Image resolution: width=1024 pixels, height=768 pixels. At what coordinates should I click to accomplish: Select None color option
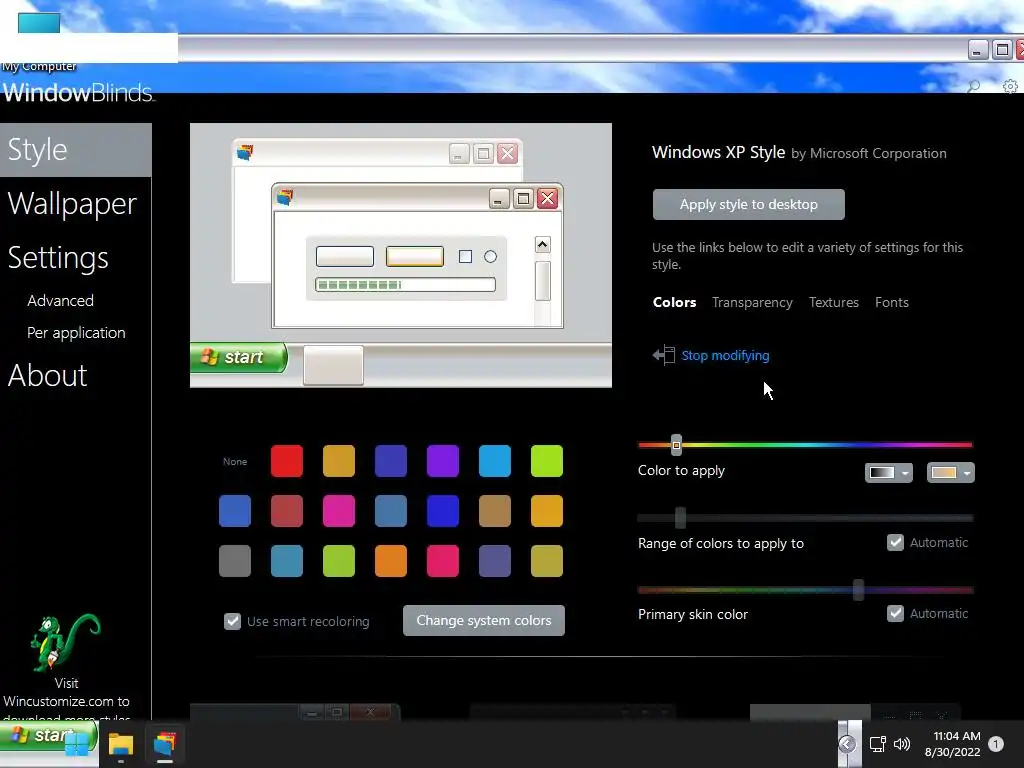[234, 461]
